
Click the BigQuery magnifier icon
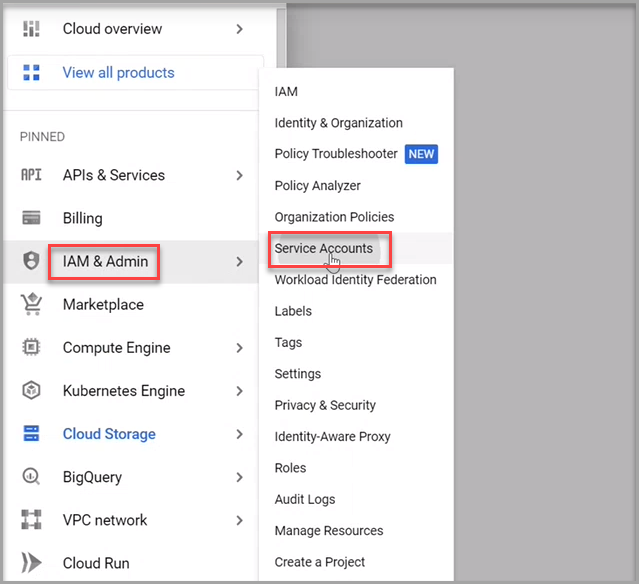(31, 477)
